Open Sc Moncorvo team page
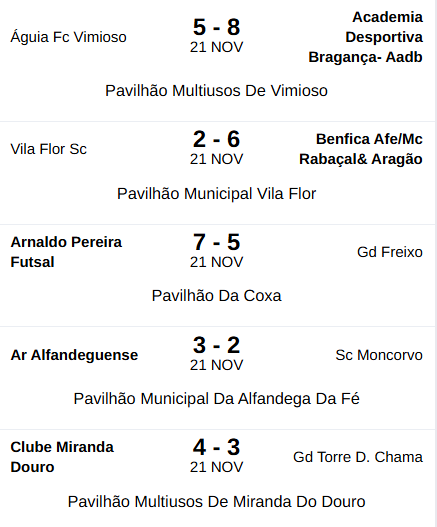 (x=379, y=355)
